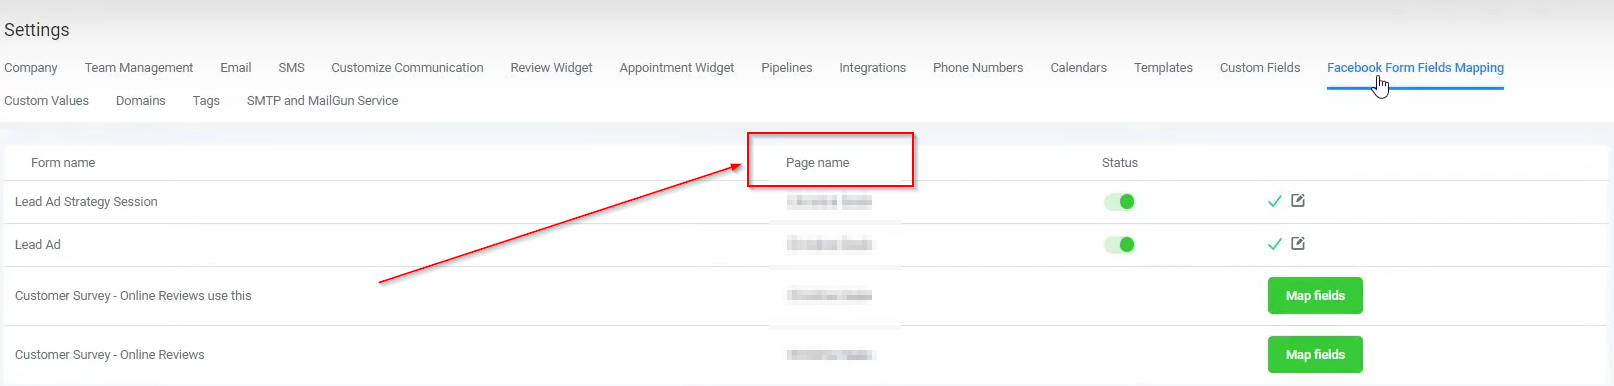The width and height of the screenshot is (1614, 386).
Task: Map fields for Customer Survey - Online Reviews use this
Action: pyautogui.click(x=1315, y=296)
